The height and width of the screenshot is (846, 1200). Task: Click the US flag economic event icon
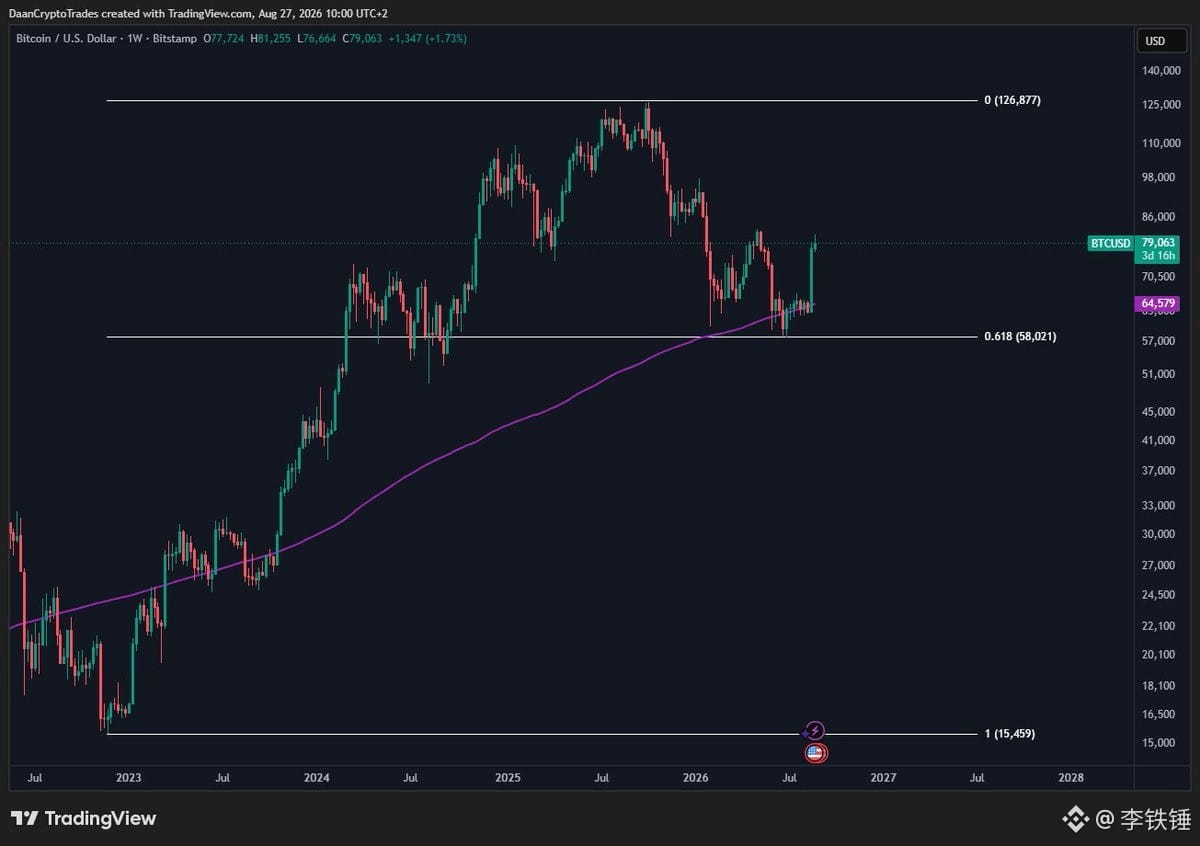tap(815, 753)
